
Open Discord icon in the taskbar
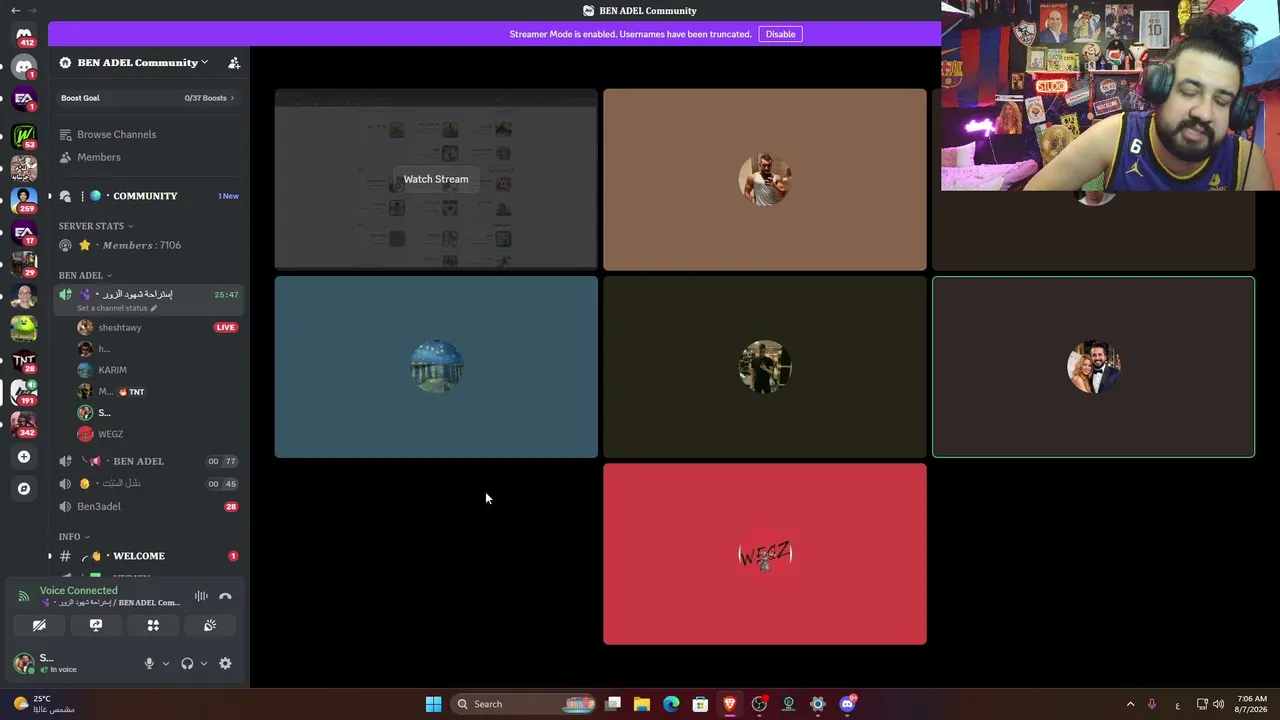click(848, 704)
